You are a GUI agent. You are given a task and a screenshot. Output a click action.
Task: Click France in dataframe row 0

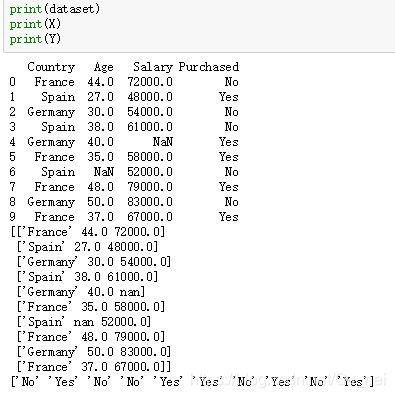pyautogui.click(x=55, y=82)
